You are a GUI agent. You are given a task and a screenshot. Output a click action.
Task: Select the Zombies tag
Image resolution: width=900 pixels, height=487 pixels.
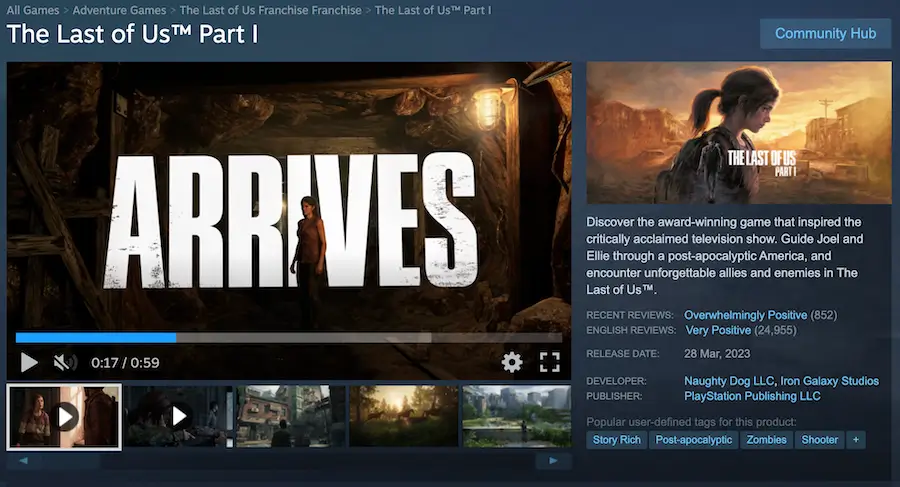[766, 440]
